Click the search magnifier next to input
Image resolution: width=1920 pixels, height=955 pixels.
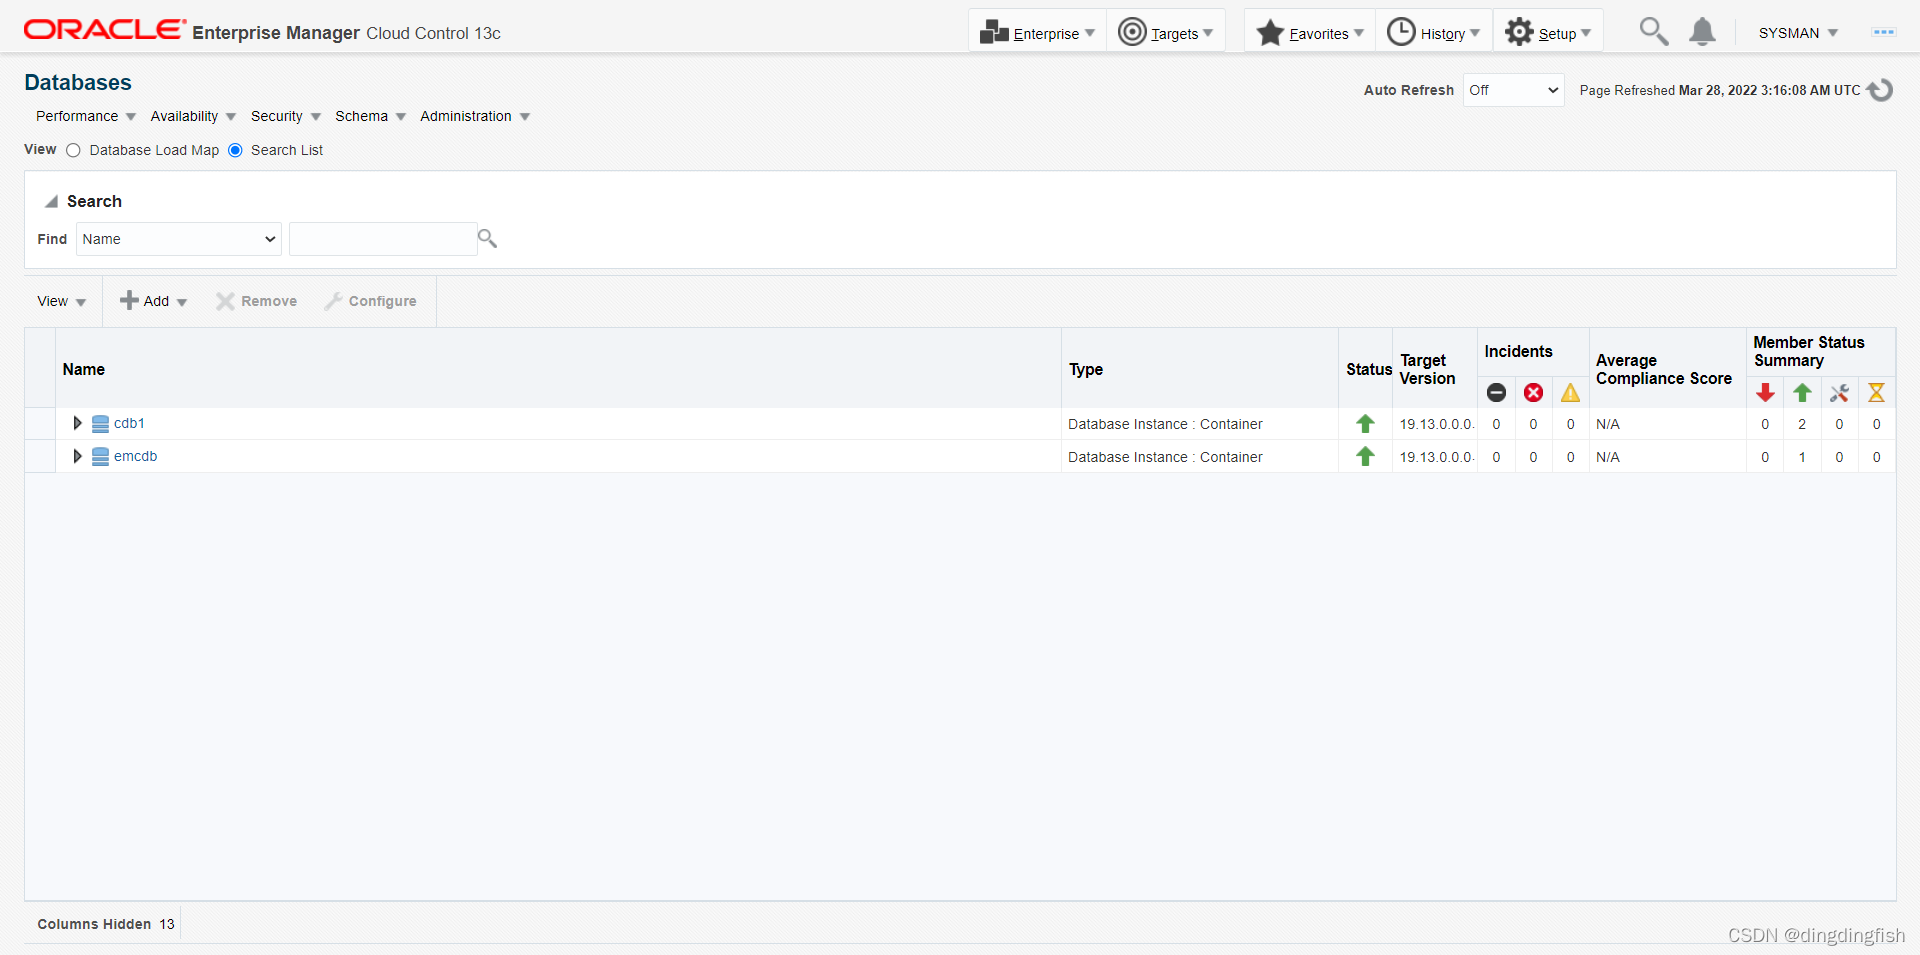pos(487,238)
